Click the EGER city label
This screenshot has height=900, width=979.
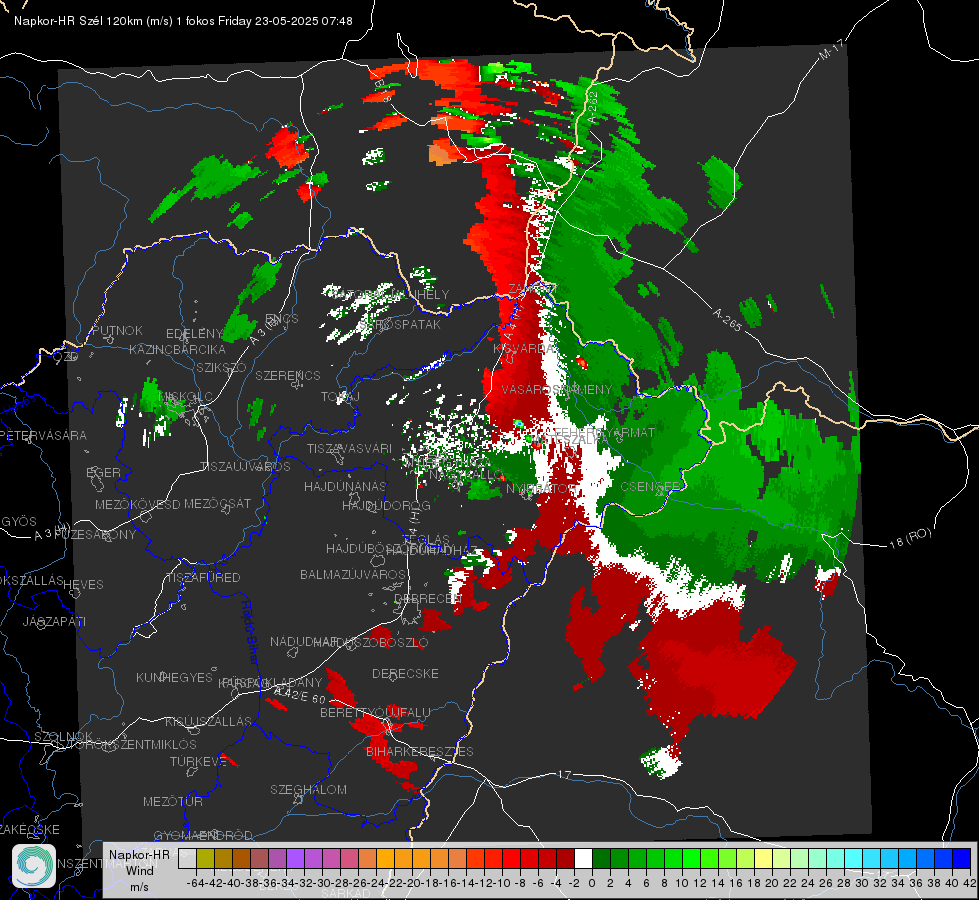(x=103, y=472)
